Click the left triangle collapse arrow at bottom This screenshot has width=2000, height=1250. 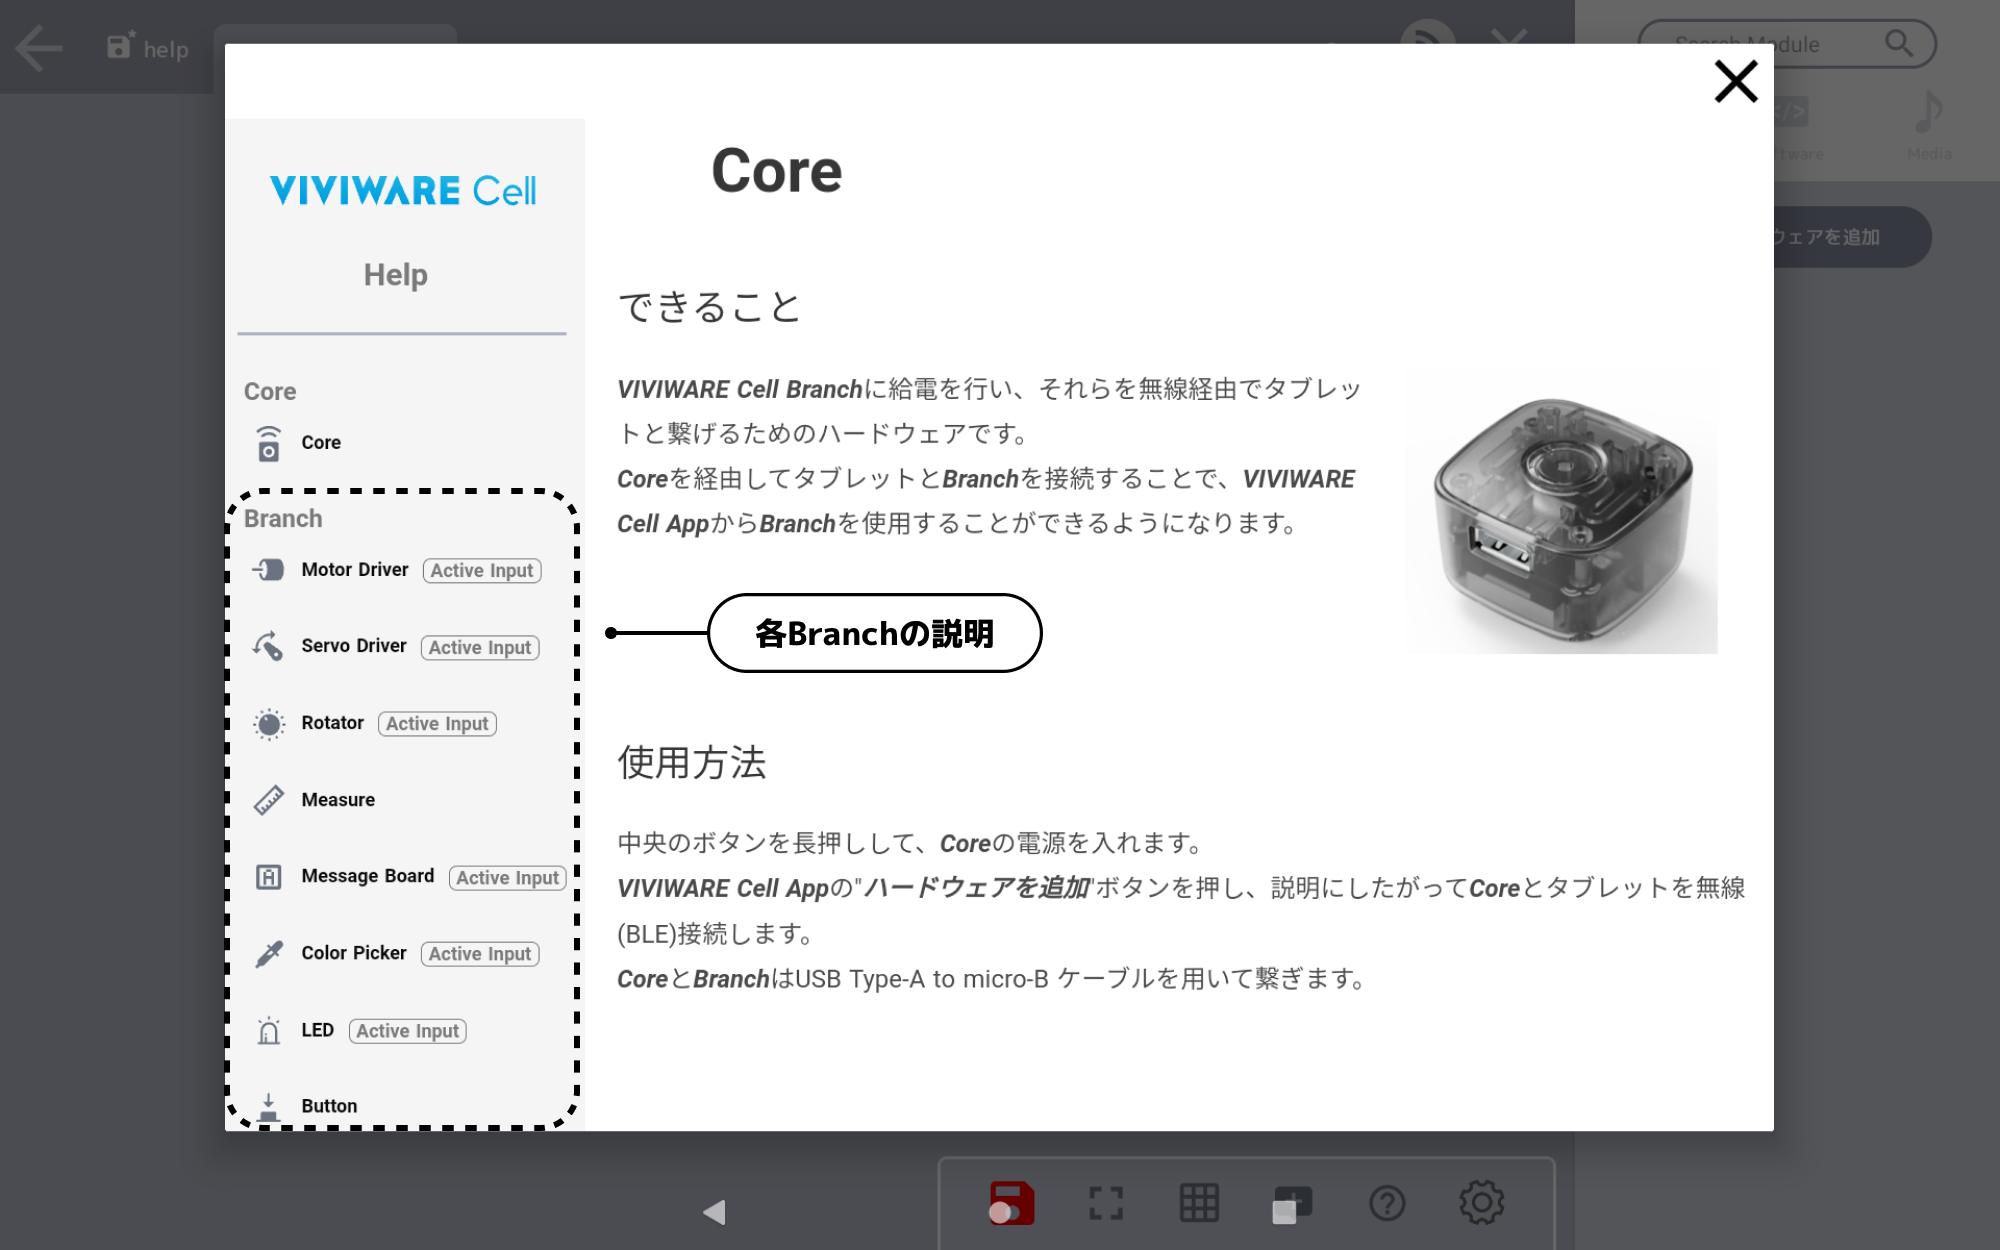click(714, 1213)
